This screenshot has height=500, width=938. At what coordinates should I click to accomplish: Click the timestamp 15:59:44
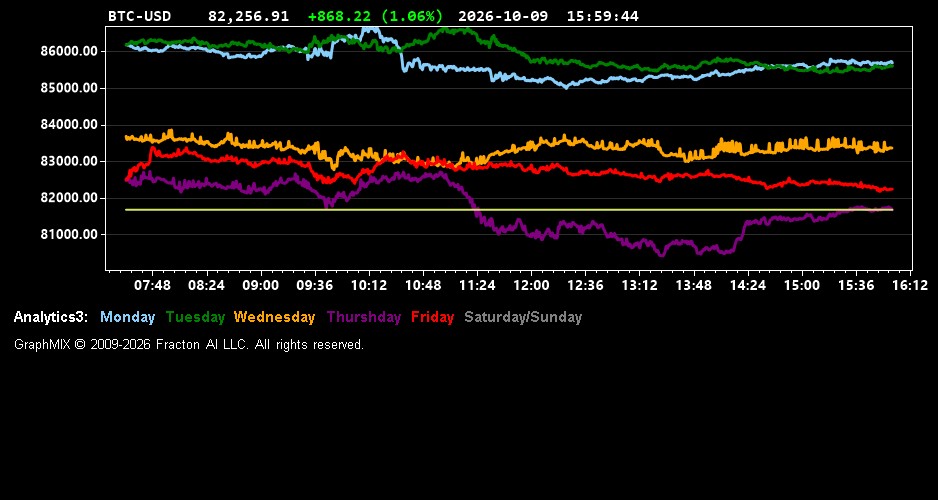(602, 16)
